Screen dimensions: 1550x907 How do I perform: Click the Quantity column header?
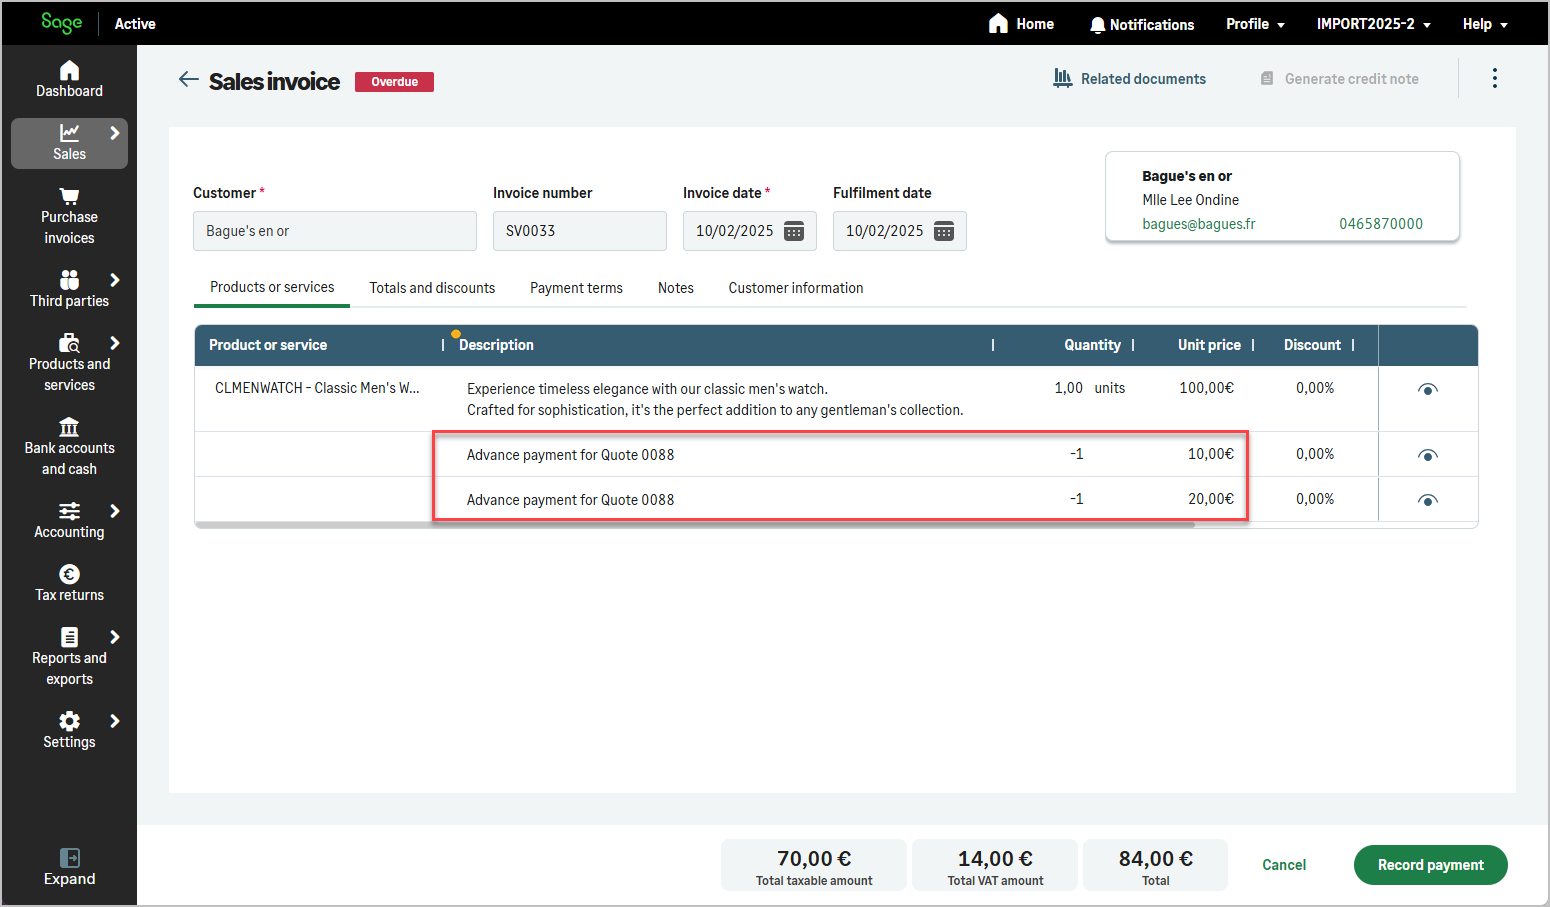click(x=1092, y=345)
